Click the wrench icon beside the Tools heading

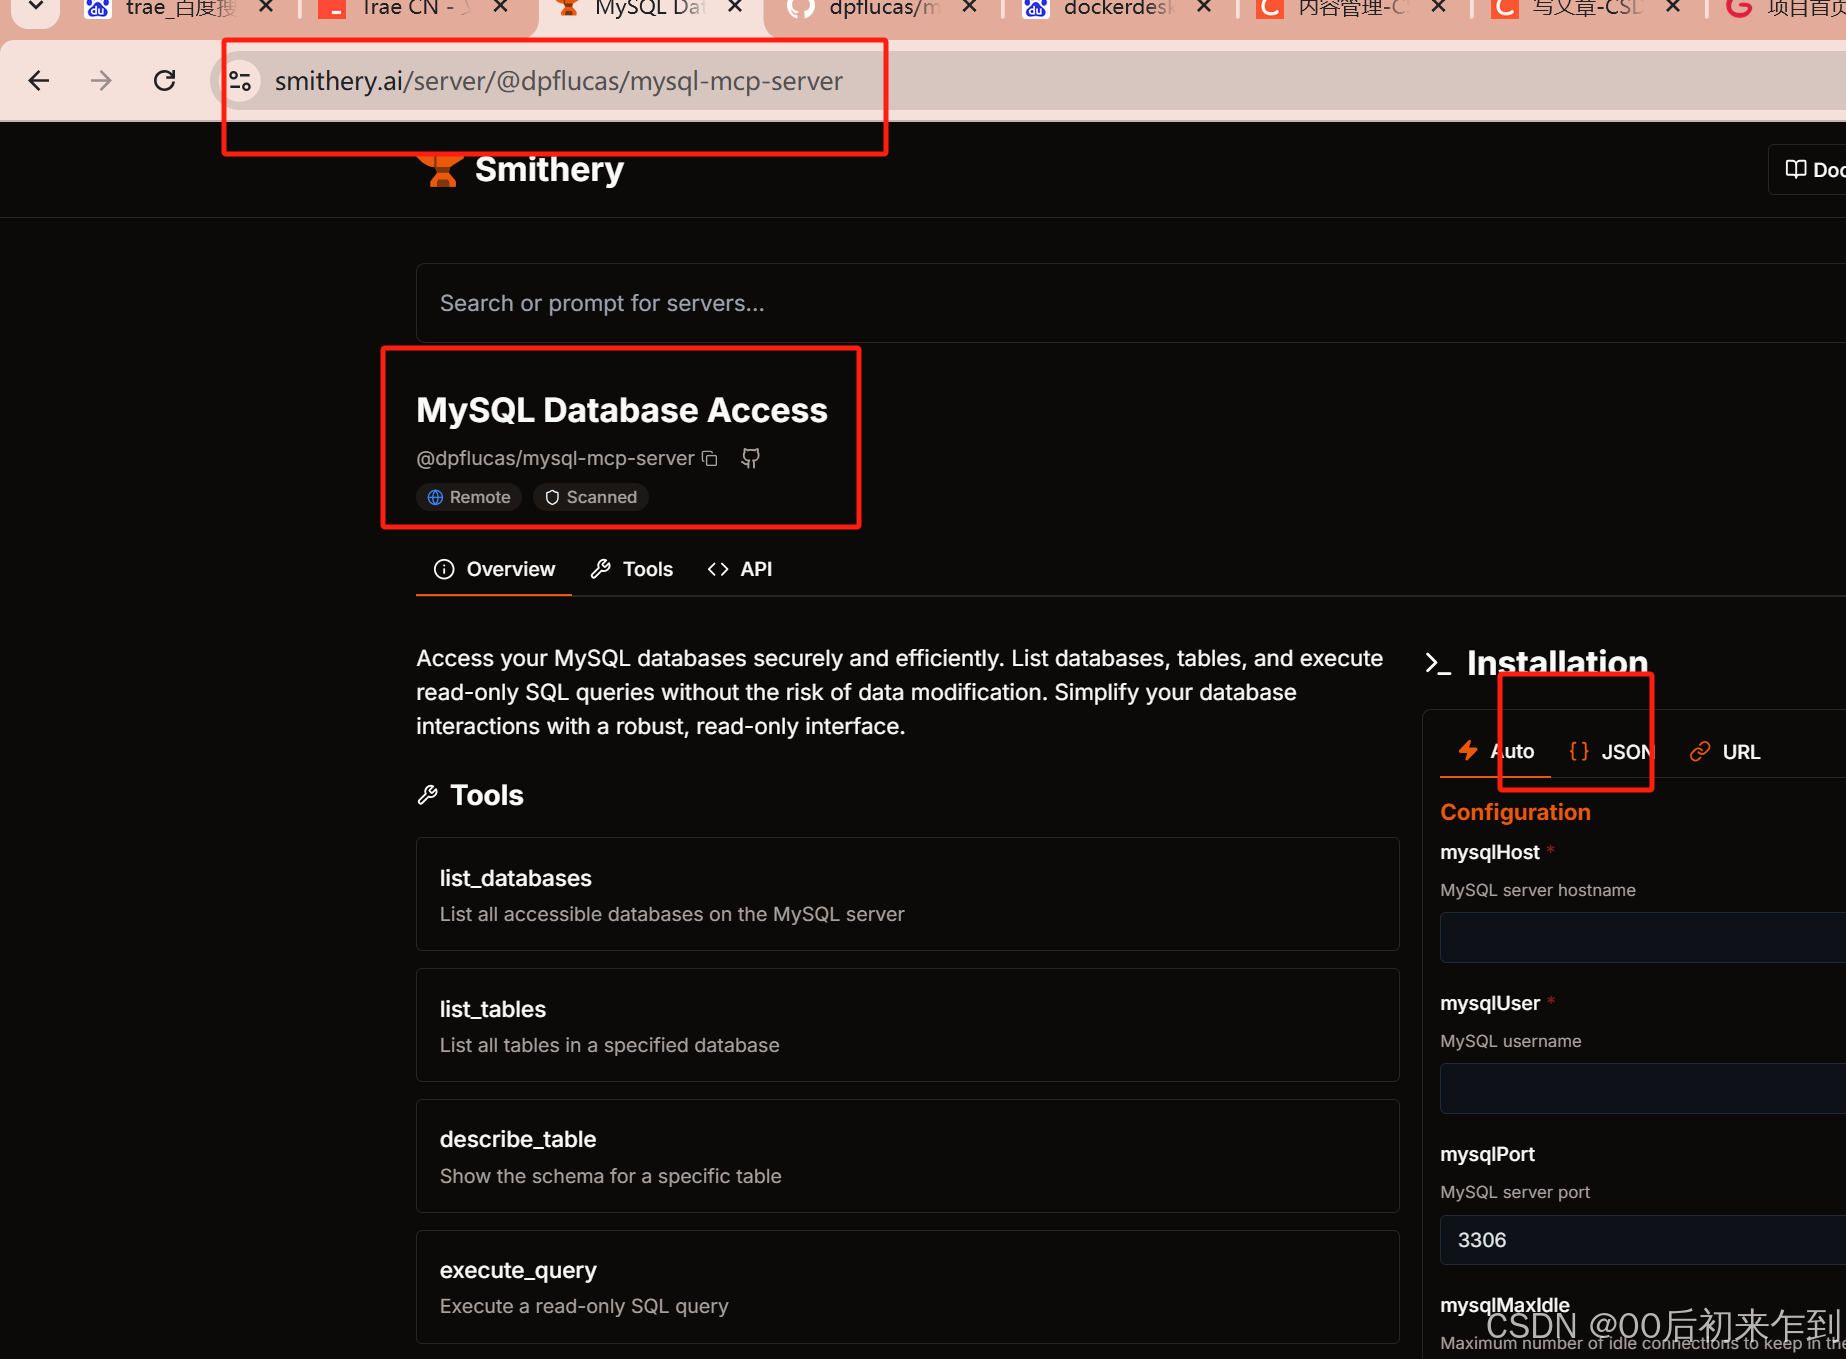pyautogui.click(x=429, y=794)
